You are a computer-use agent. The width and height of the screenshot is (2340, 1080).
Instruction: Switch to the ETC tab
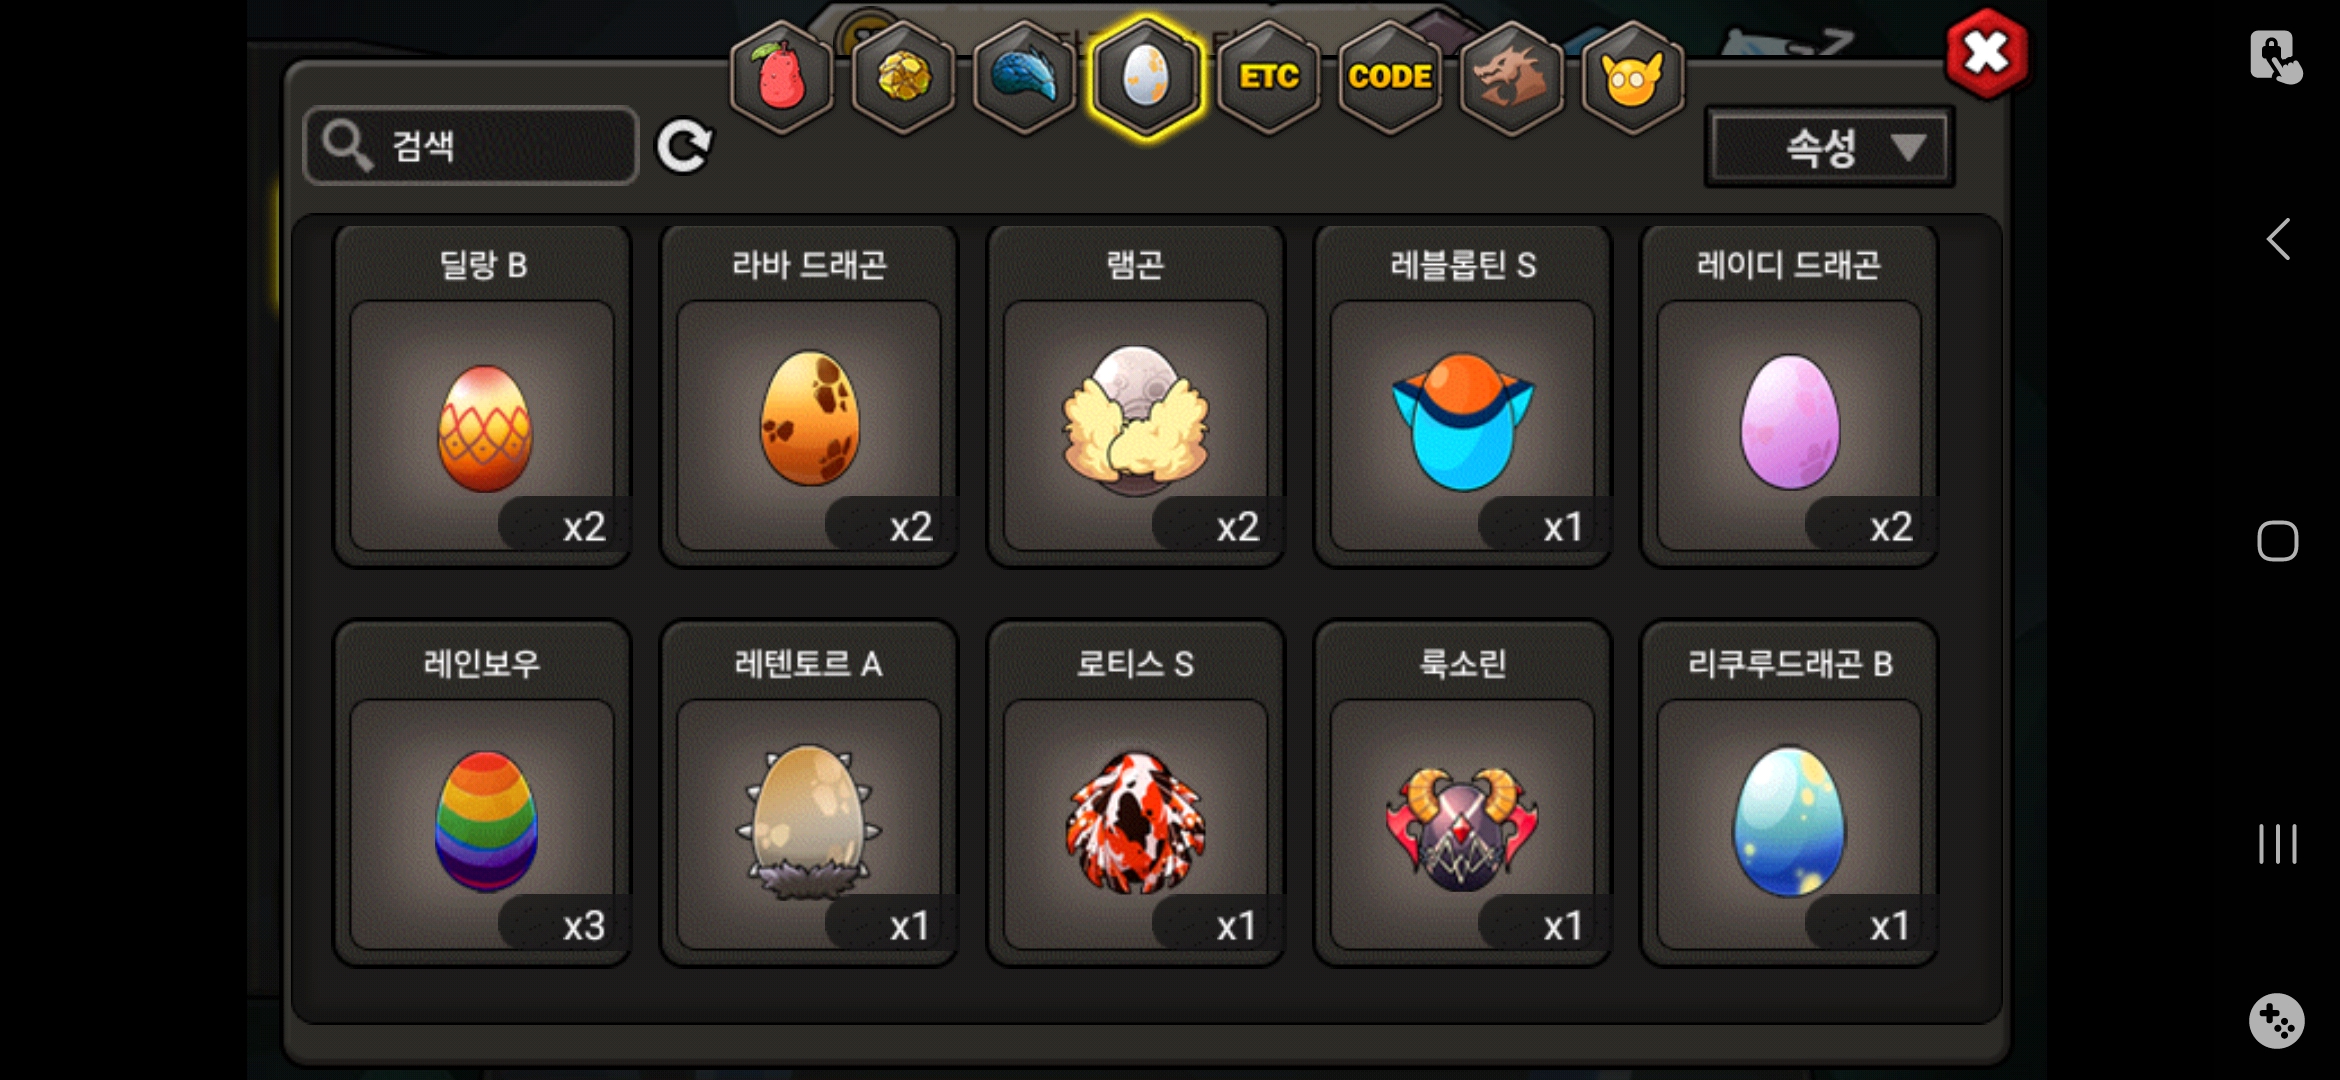1268,77
